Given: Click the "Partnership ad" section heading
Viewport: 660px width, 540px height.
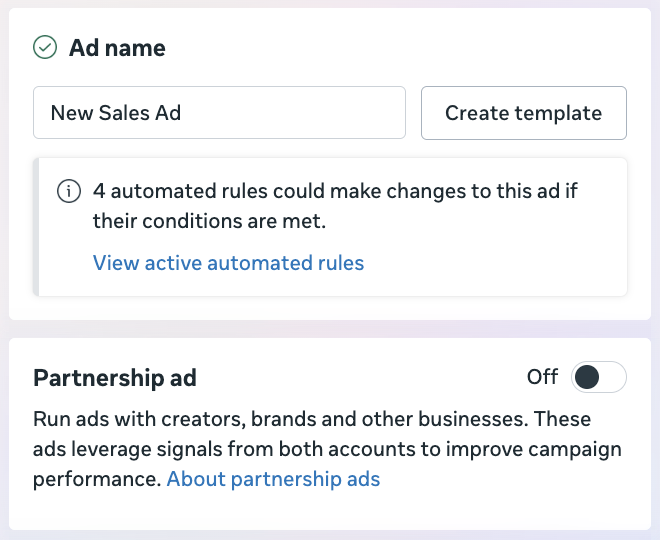Looking at the screenshot, I should click(115, 378).
